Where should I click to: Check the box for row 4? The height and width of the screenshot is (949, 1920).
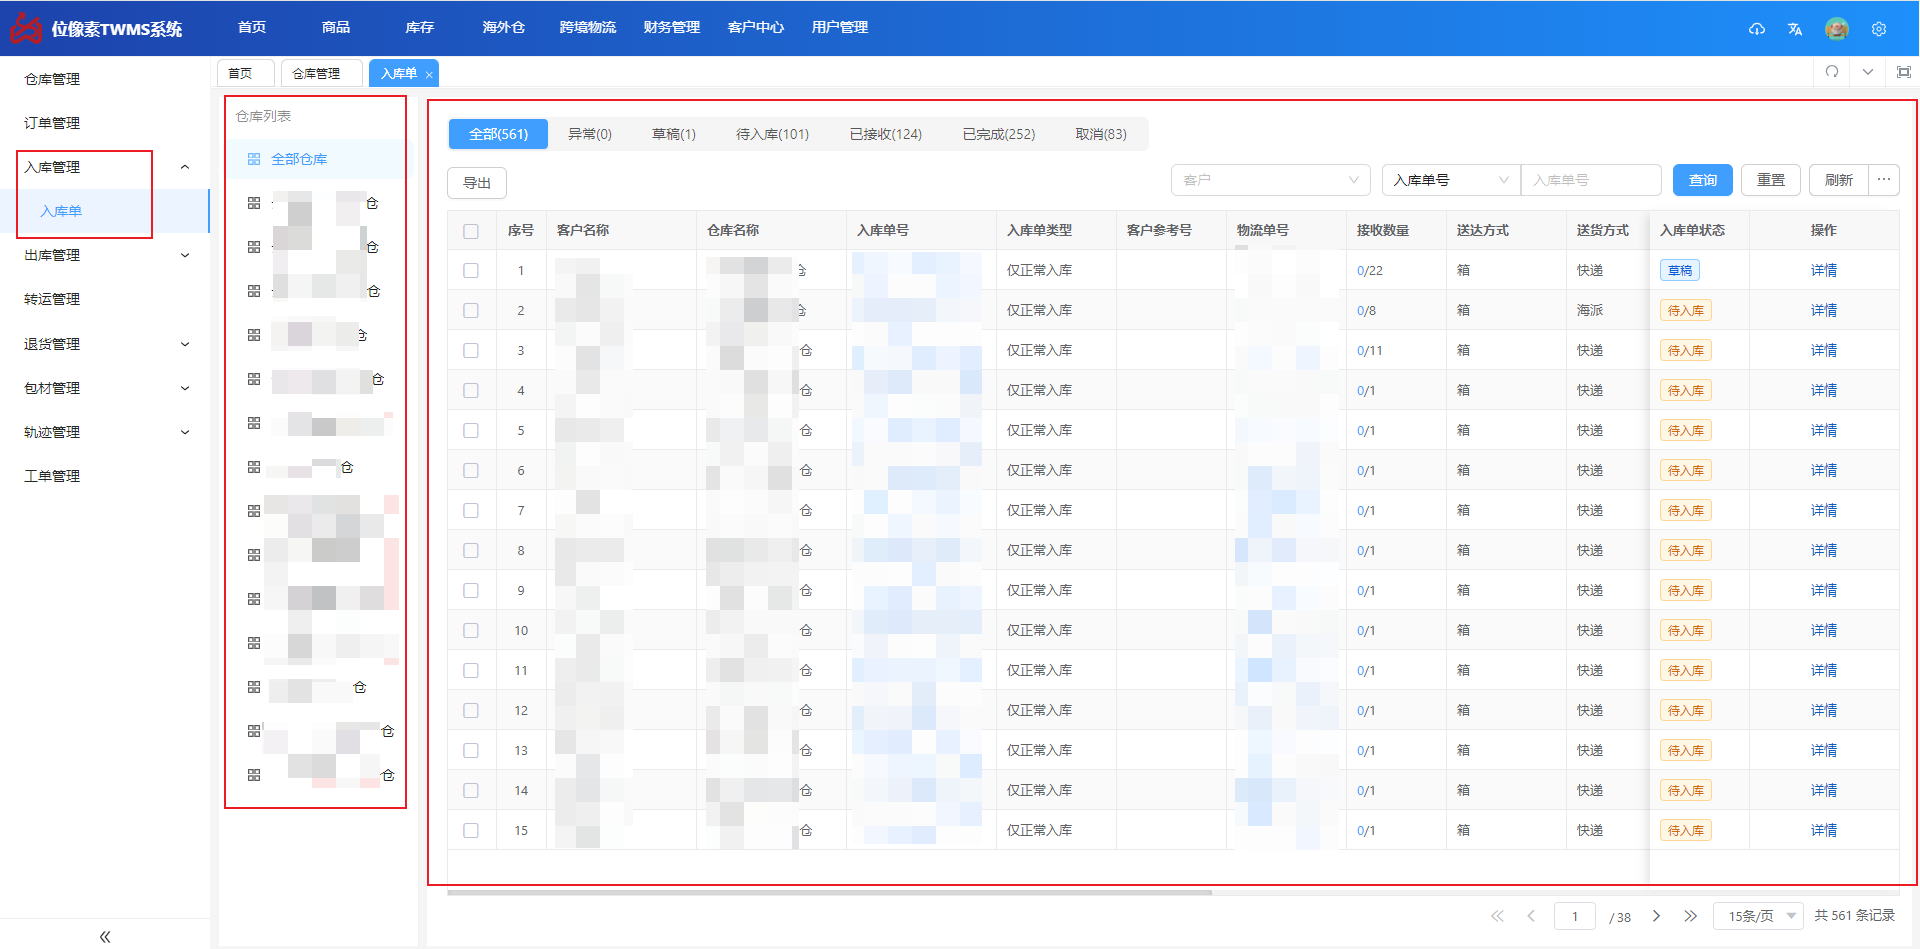[x=471, y=391]
